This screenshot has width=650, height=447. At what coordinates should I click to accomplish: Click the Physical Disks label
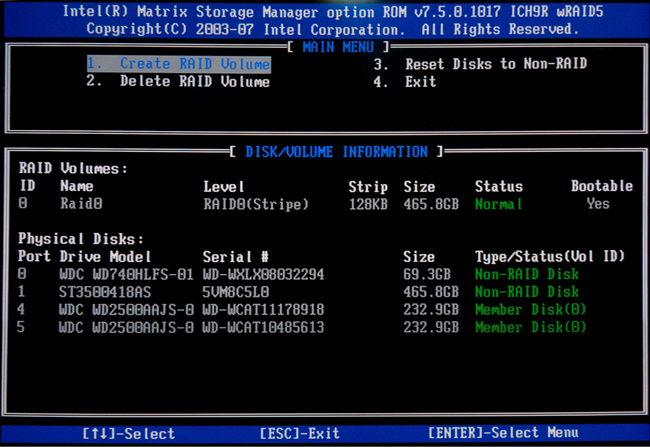pos(81,239)
